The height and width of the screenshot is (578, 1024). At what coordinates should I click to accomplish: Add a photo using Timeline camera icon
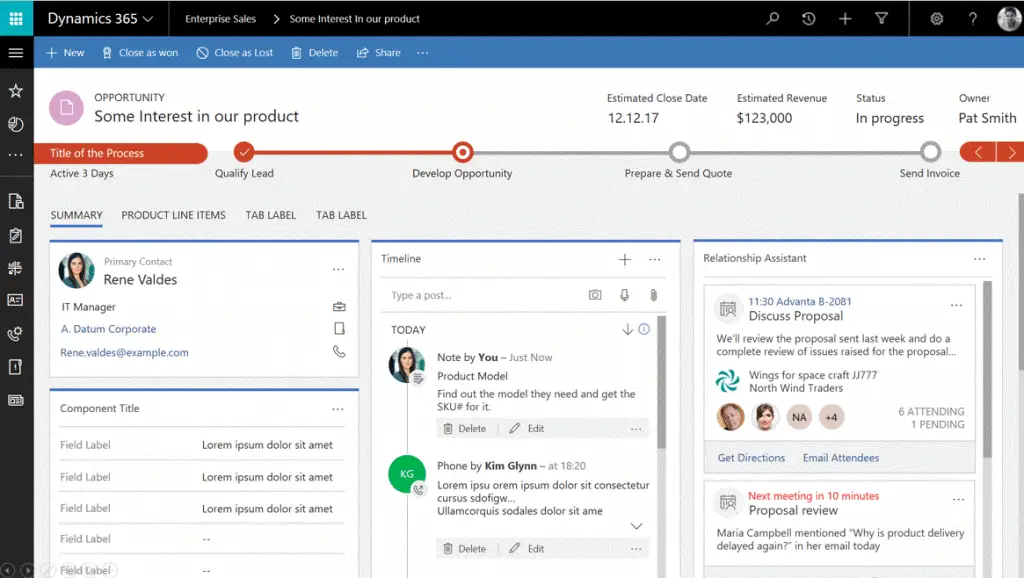pos(595,294)
